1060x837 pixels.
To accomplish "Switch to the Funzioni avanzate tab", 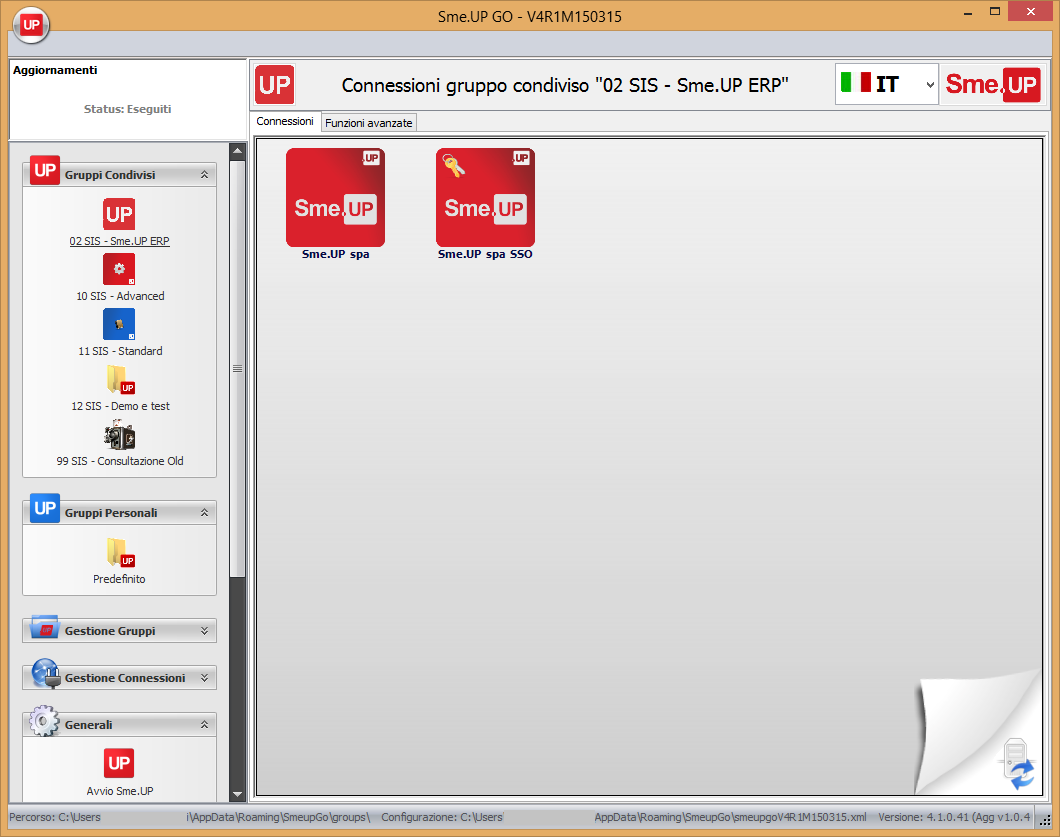I will point(368,122).
